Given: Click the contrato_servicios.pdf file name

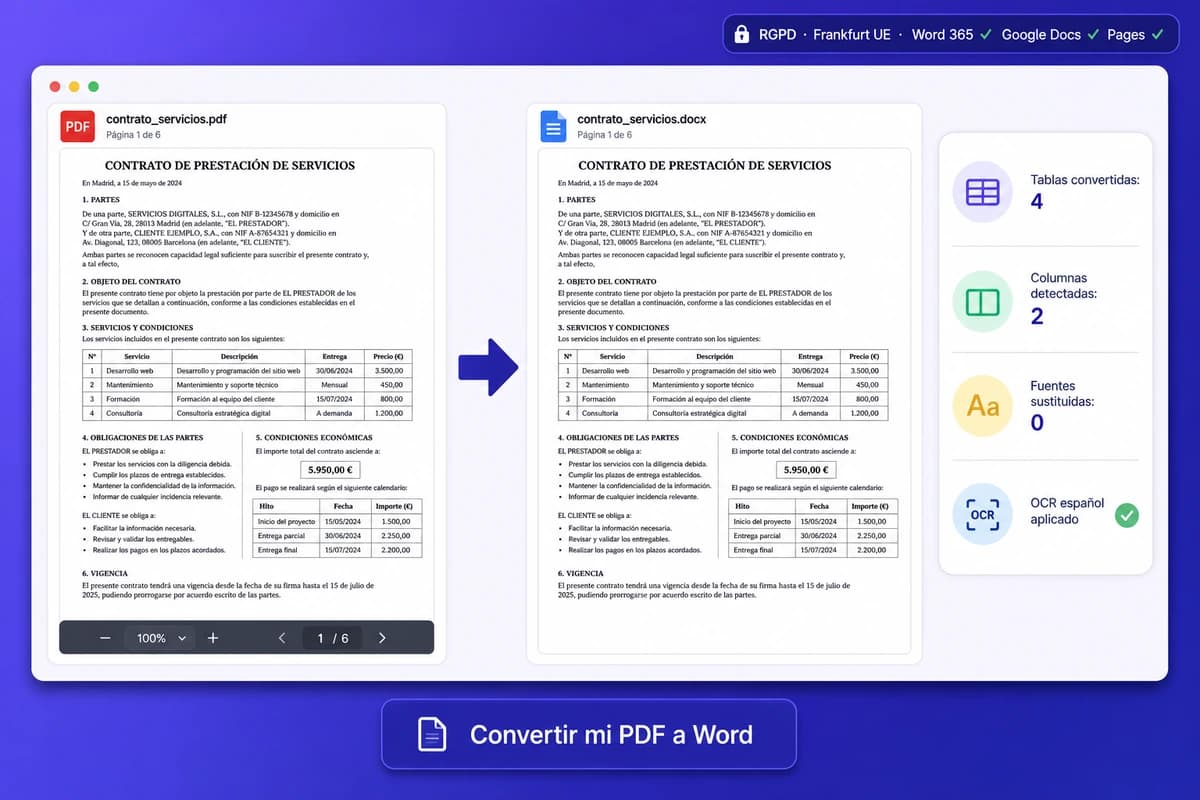Looking at the screenshot, I should (x=166, y=119).
